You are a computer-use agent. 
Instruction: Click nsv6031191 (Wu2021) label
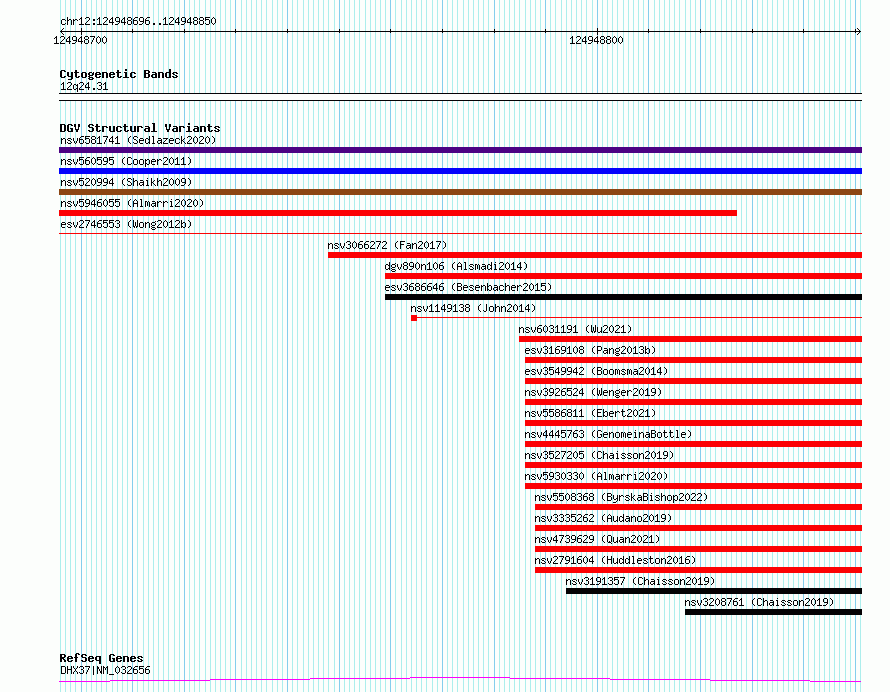(575, 329)
